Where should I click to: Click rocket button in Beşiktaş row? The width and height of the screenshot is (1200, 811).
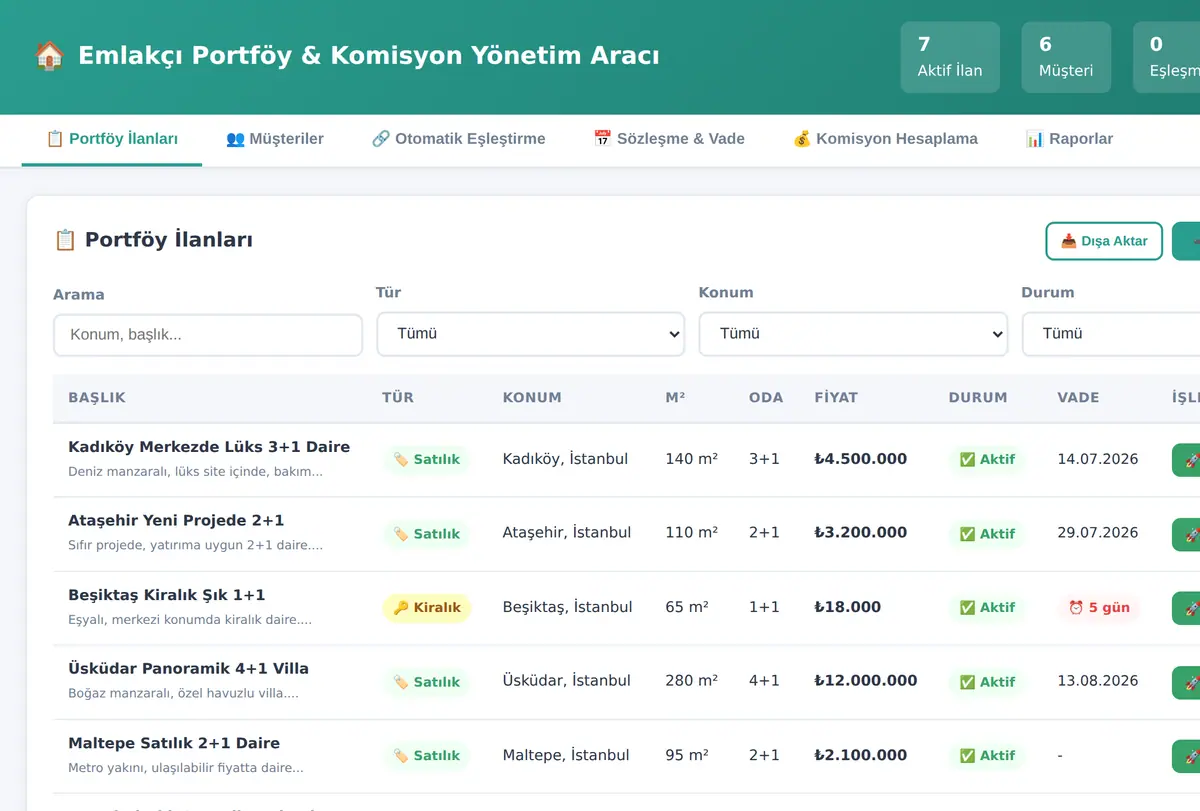pyautogui.click(x=1186, y=608)
